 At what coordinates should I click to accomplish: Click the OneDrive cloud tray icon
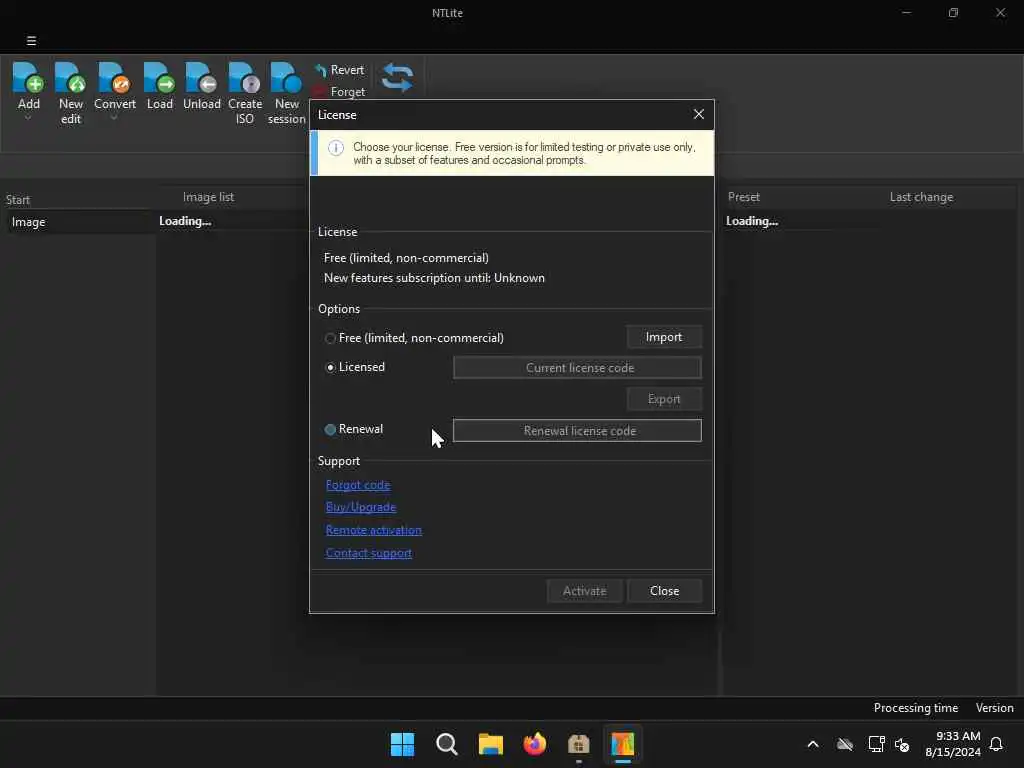click(845, 744)
